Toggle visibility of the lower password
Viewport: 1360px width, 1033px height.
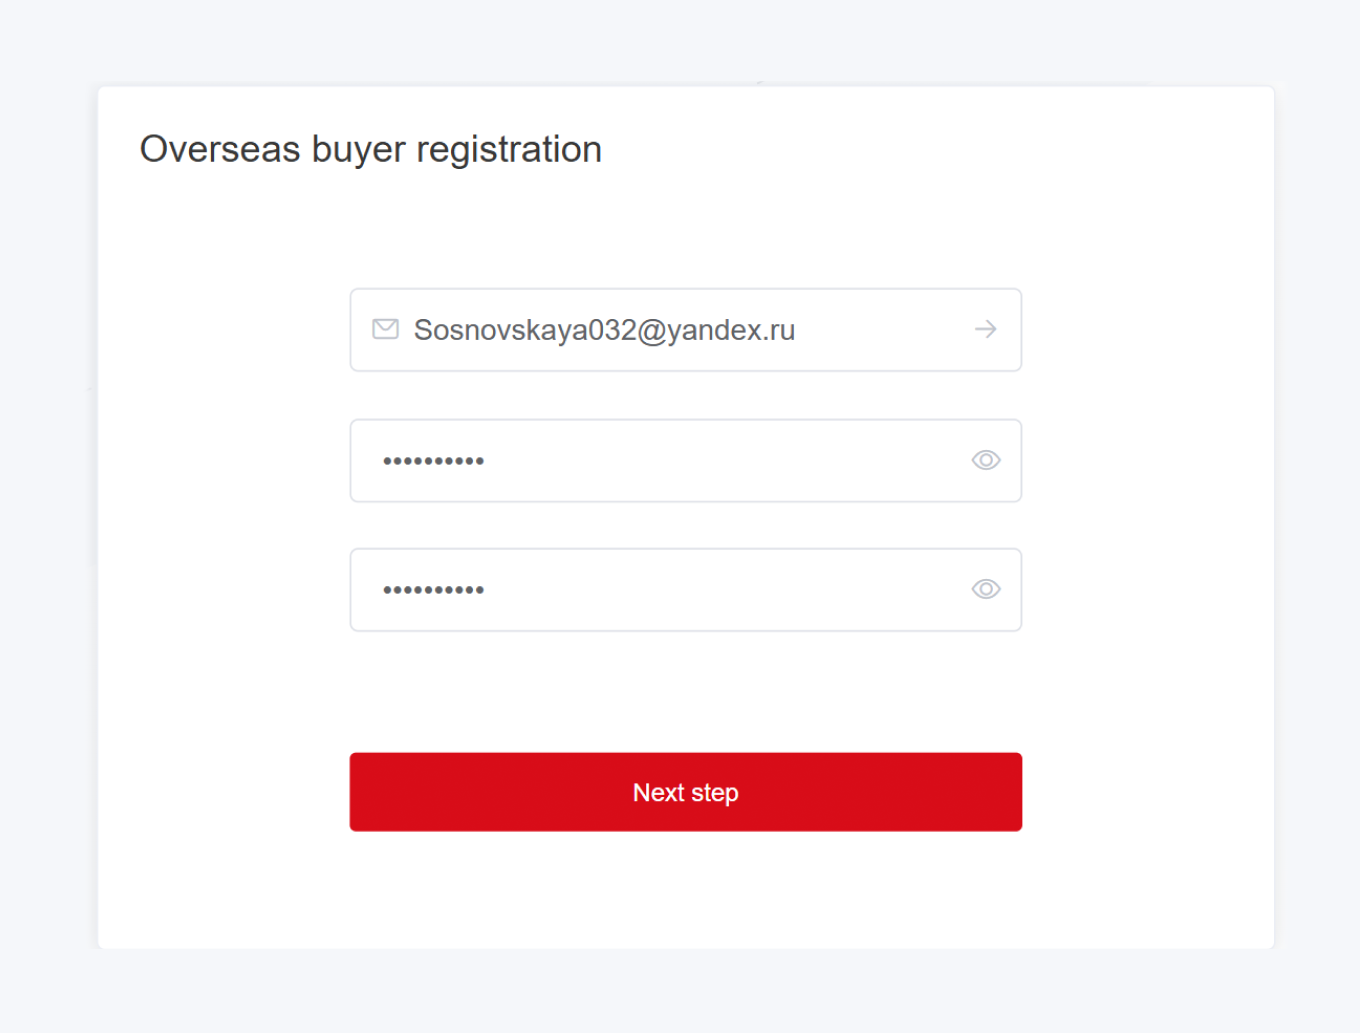[985, 589]
